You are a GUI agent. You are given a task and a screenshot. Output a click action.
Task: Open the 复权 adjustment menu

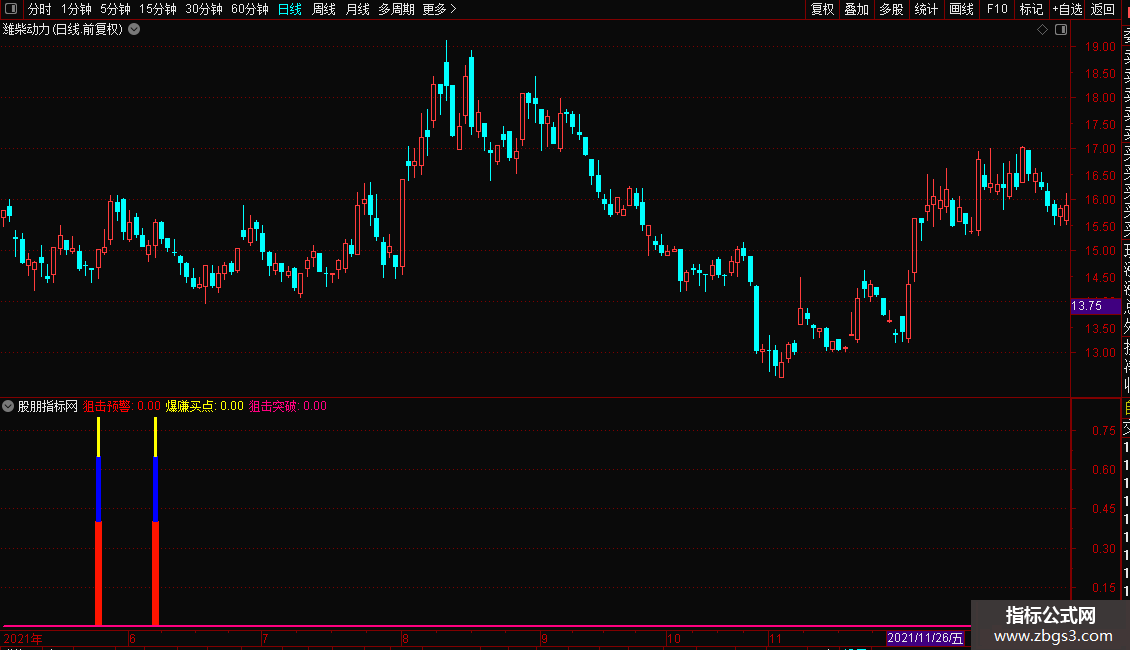coord(822,9)
